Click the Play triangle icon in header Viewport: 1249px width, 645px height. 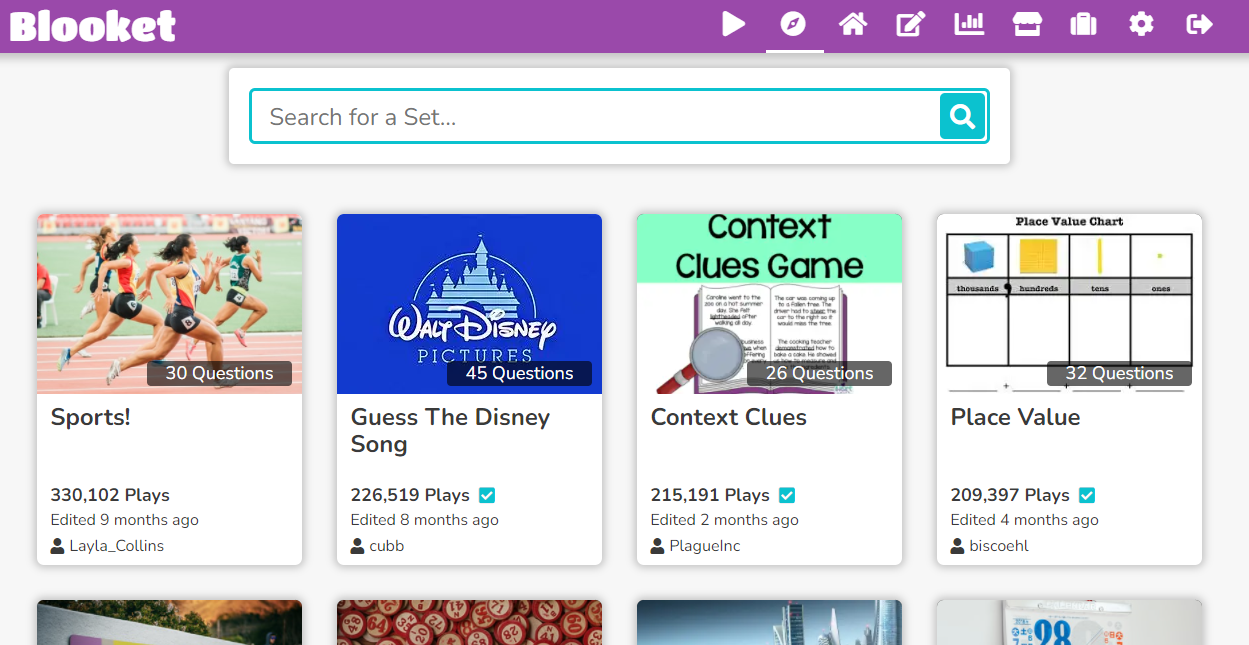coord(734,24)
